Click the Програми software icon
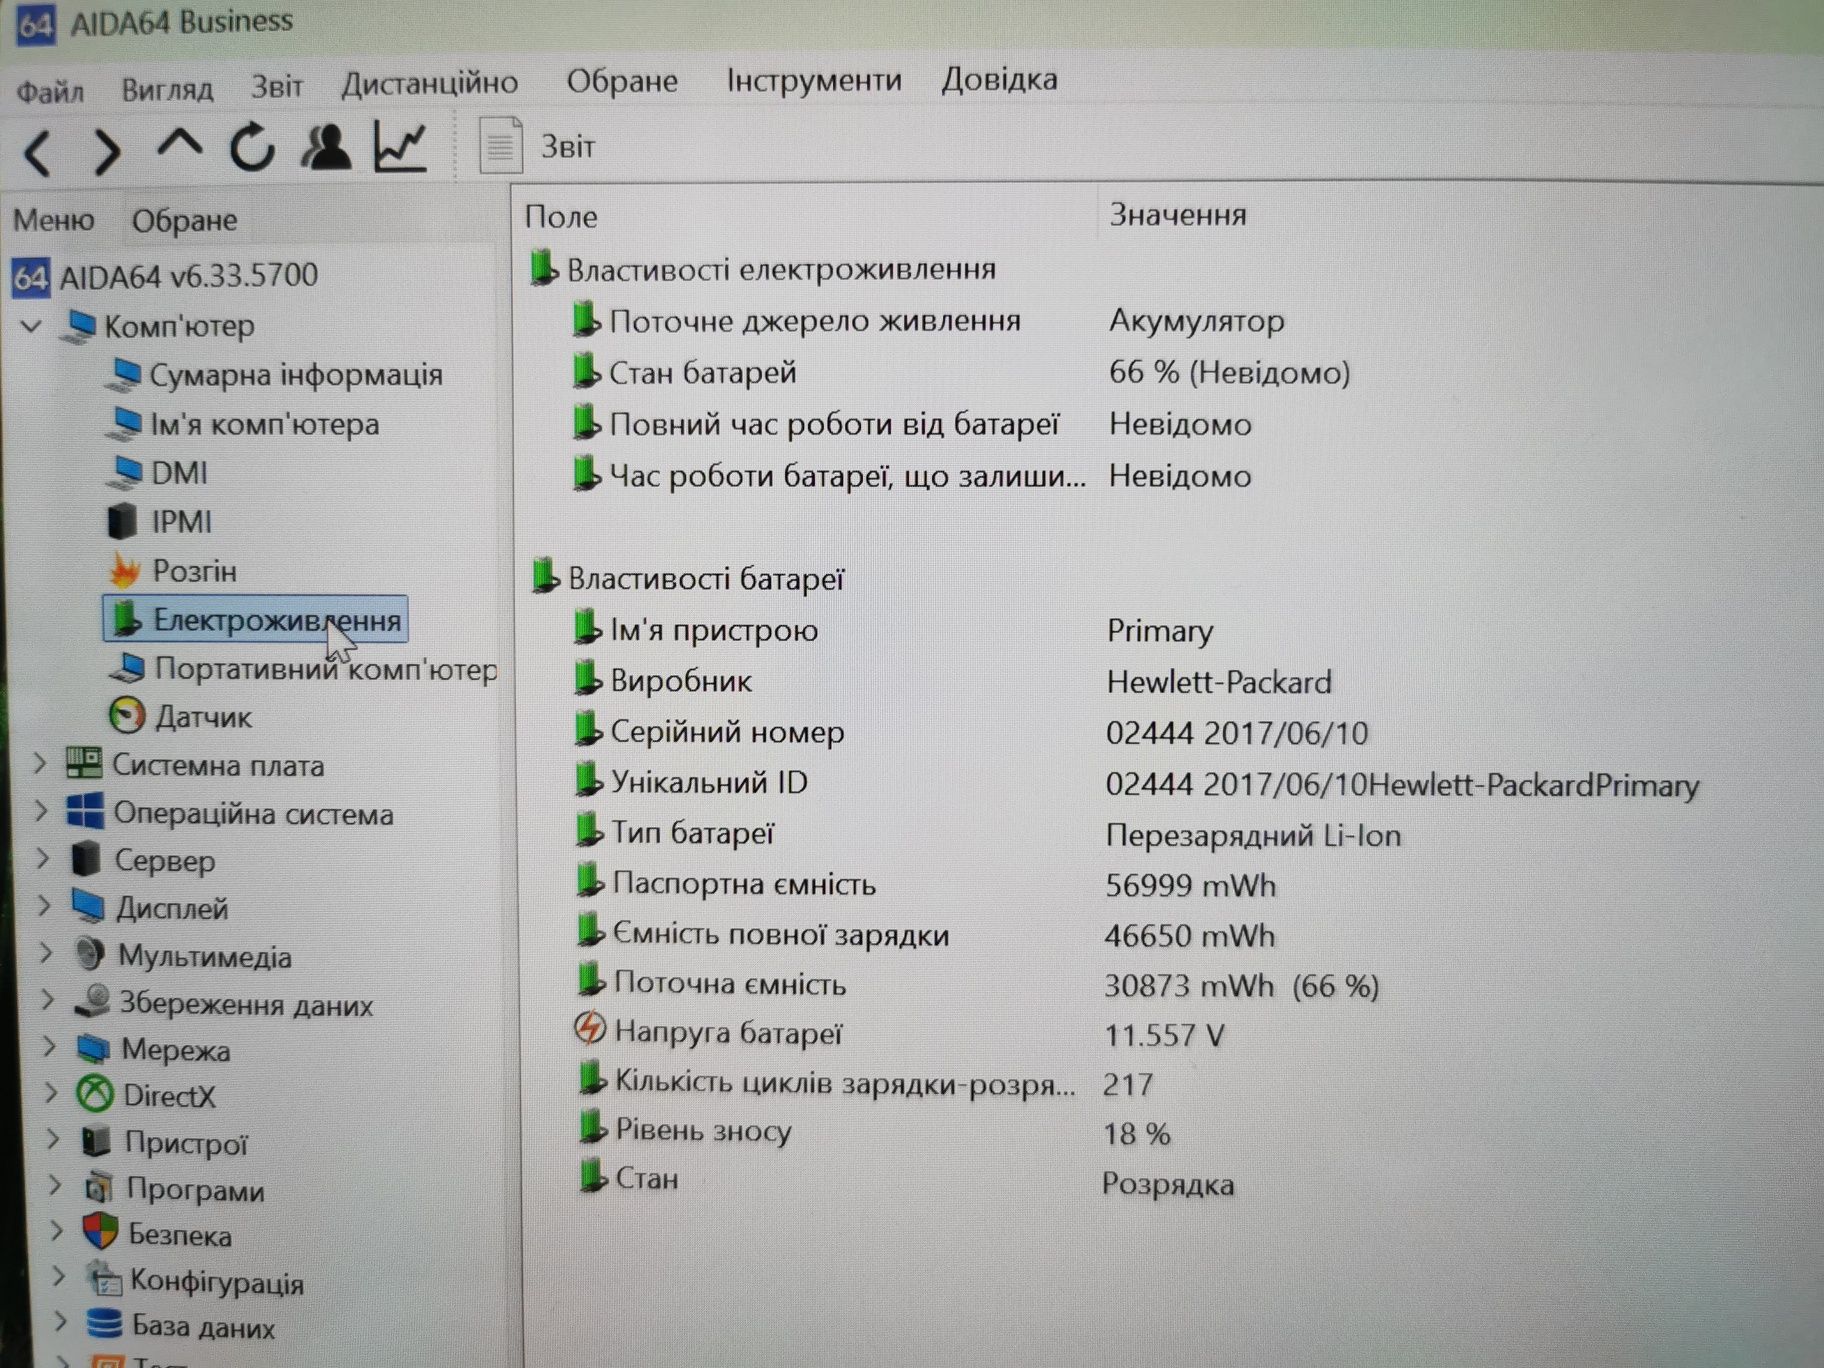The height and width of the screenshot is (1368, 1824). (99, 1188)
